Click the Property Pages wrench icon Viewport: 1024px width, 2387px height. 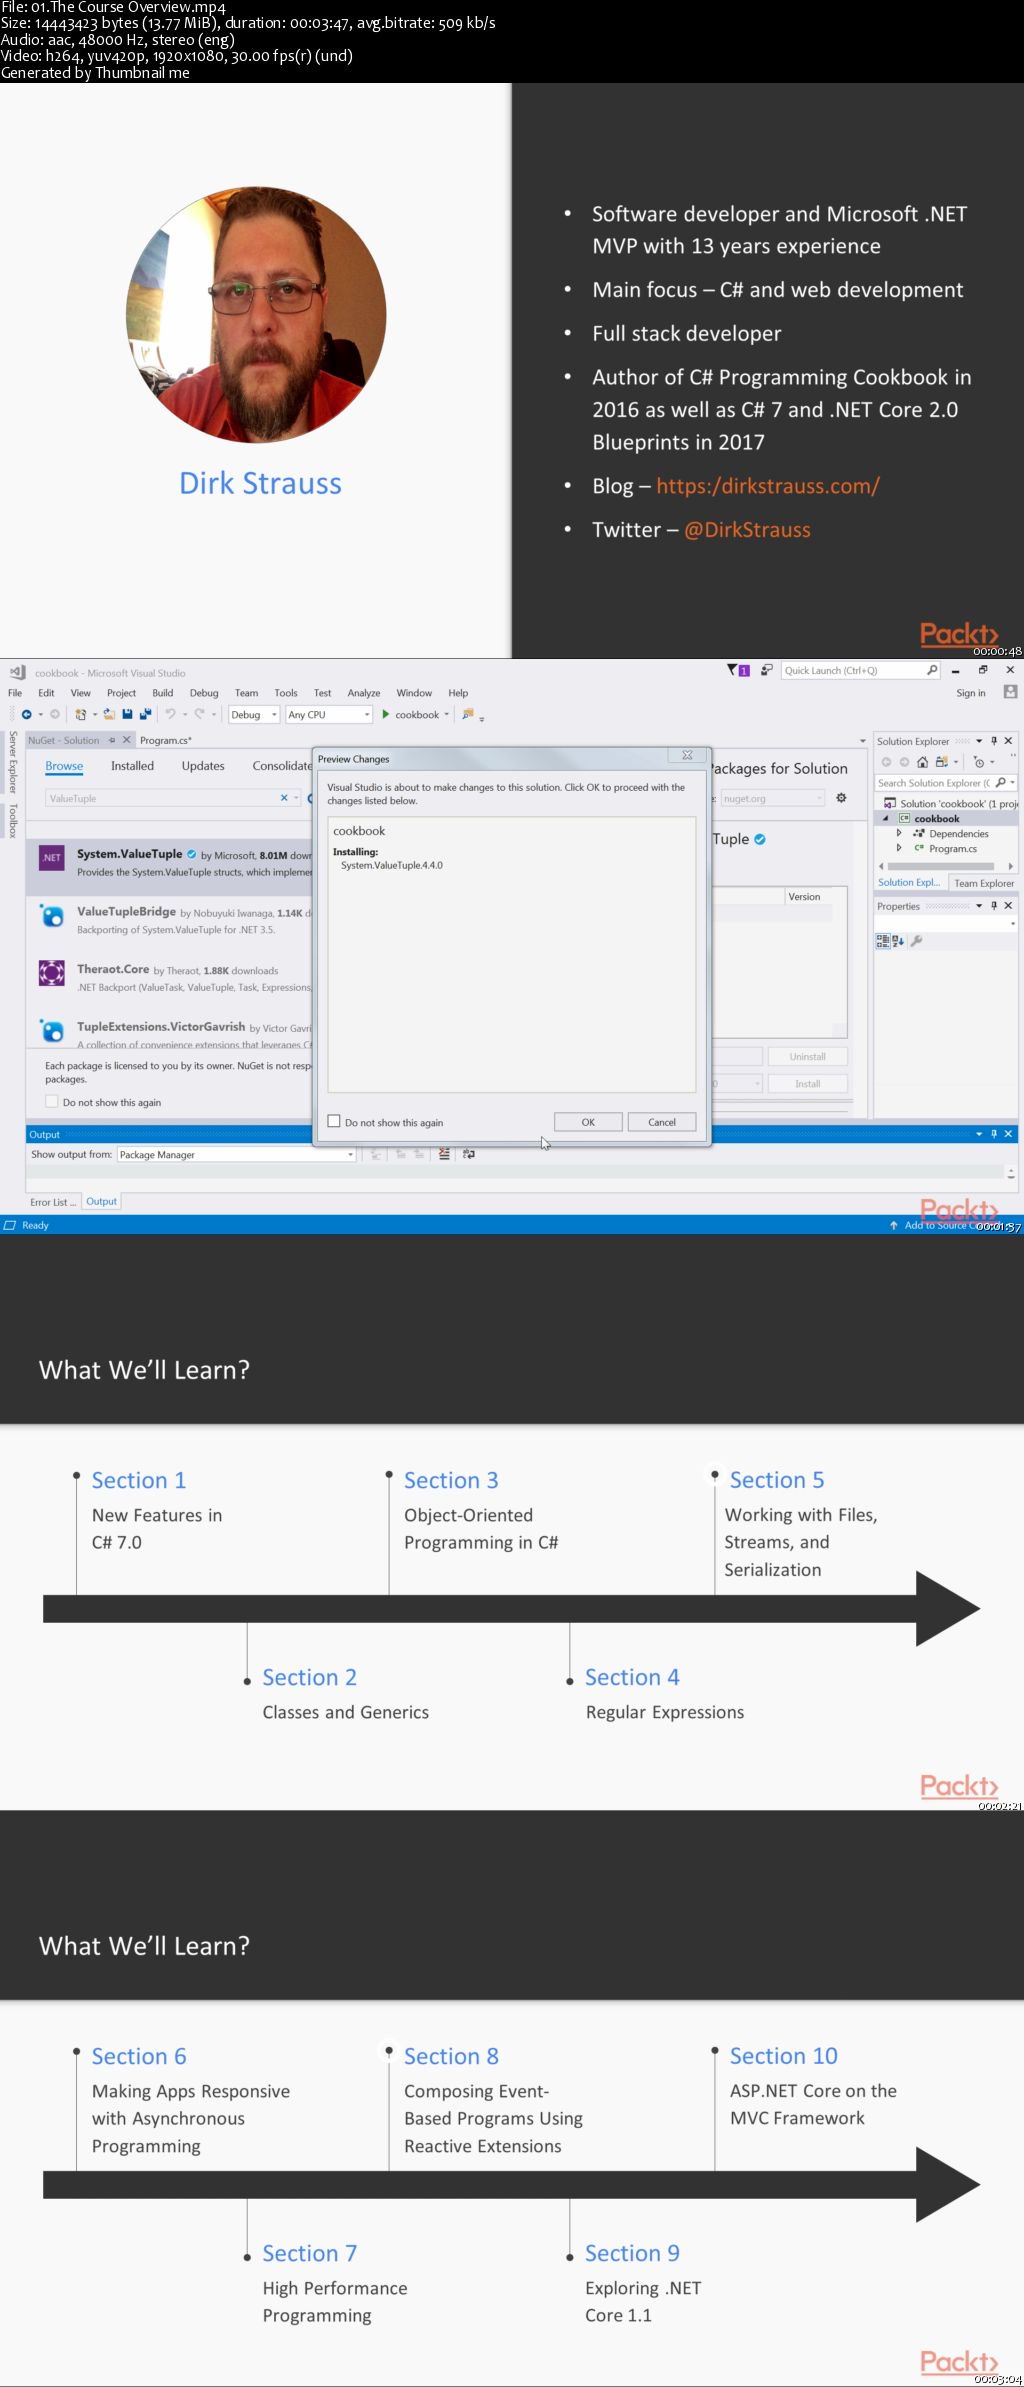(x=917, y=941)
